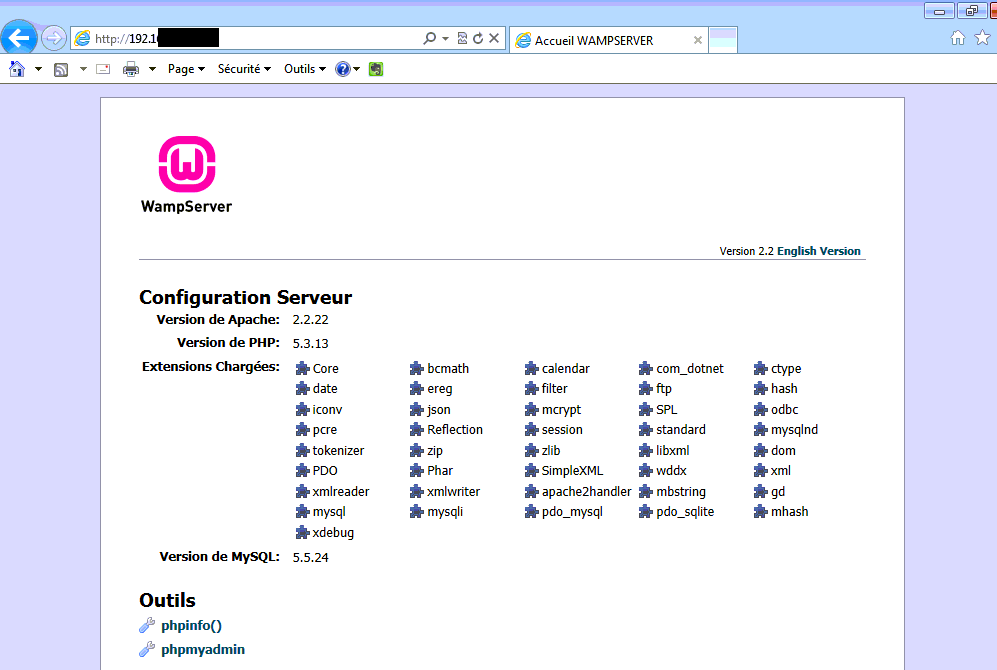The width and height of the screenshot is (997, 670).
Task: Click the puzzle icon next to Core
Action: (303, 368)
